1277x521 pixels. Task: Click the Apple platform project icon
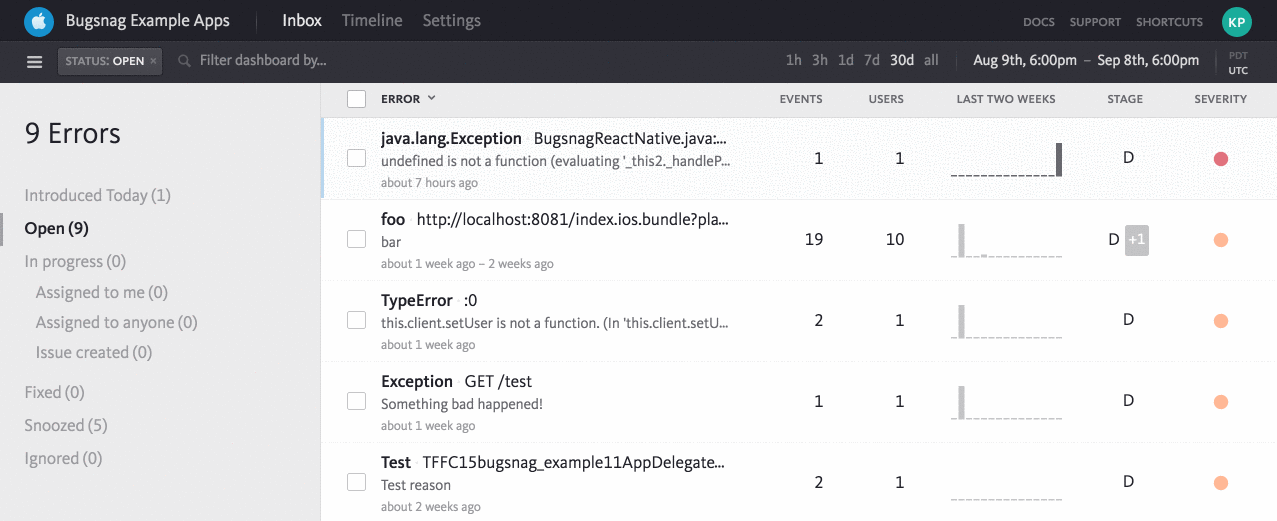[x=38, y=21]
